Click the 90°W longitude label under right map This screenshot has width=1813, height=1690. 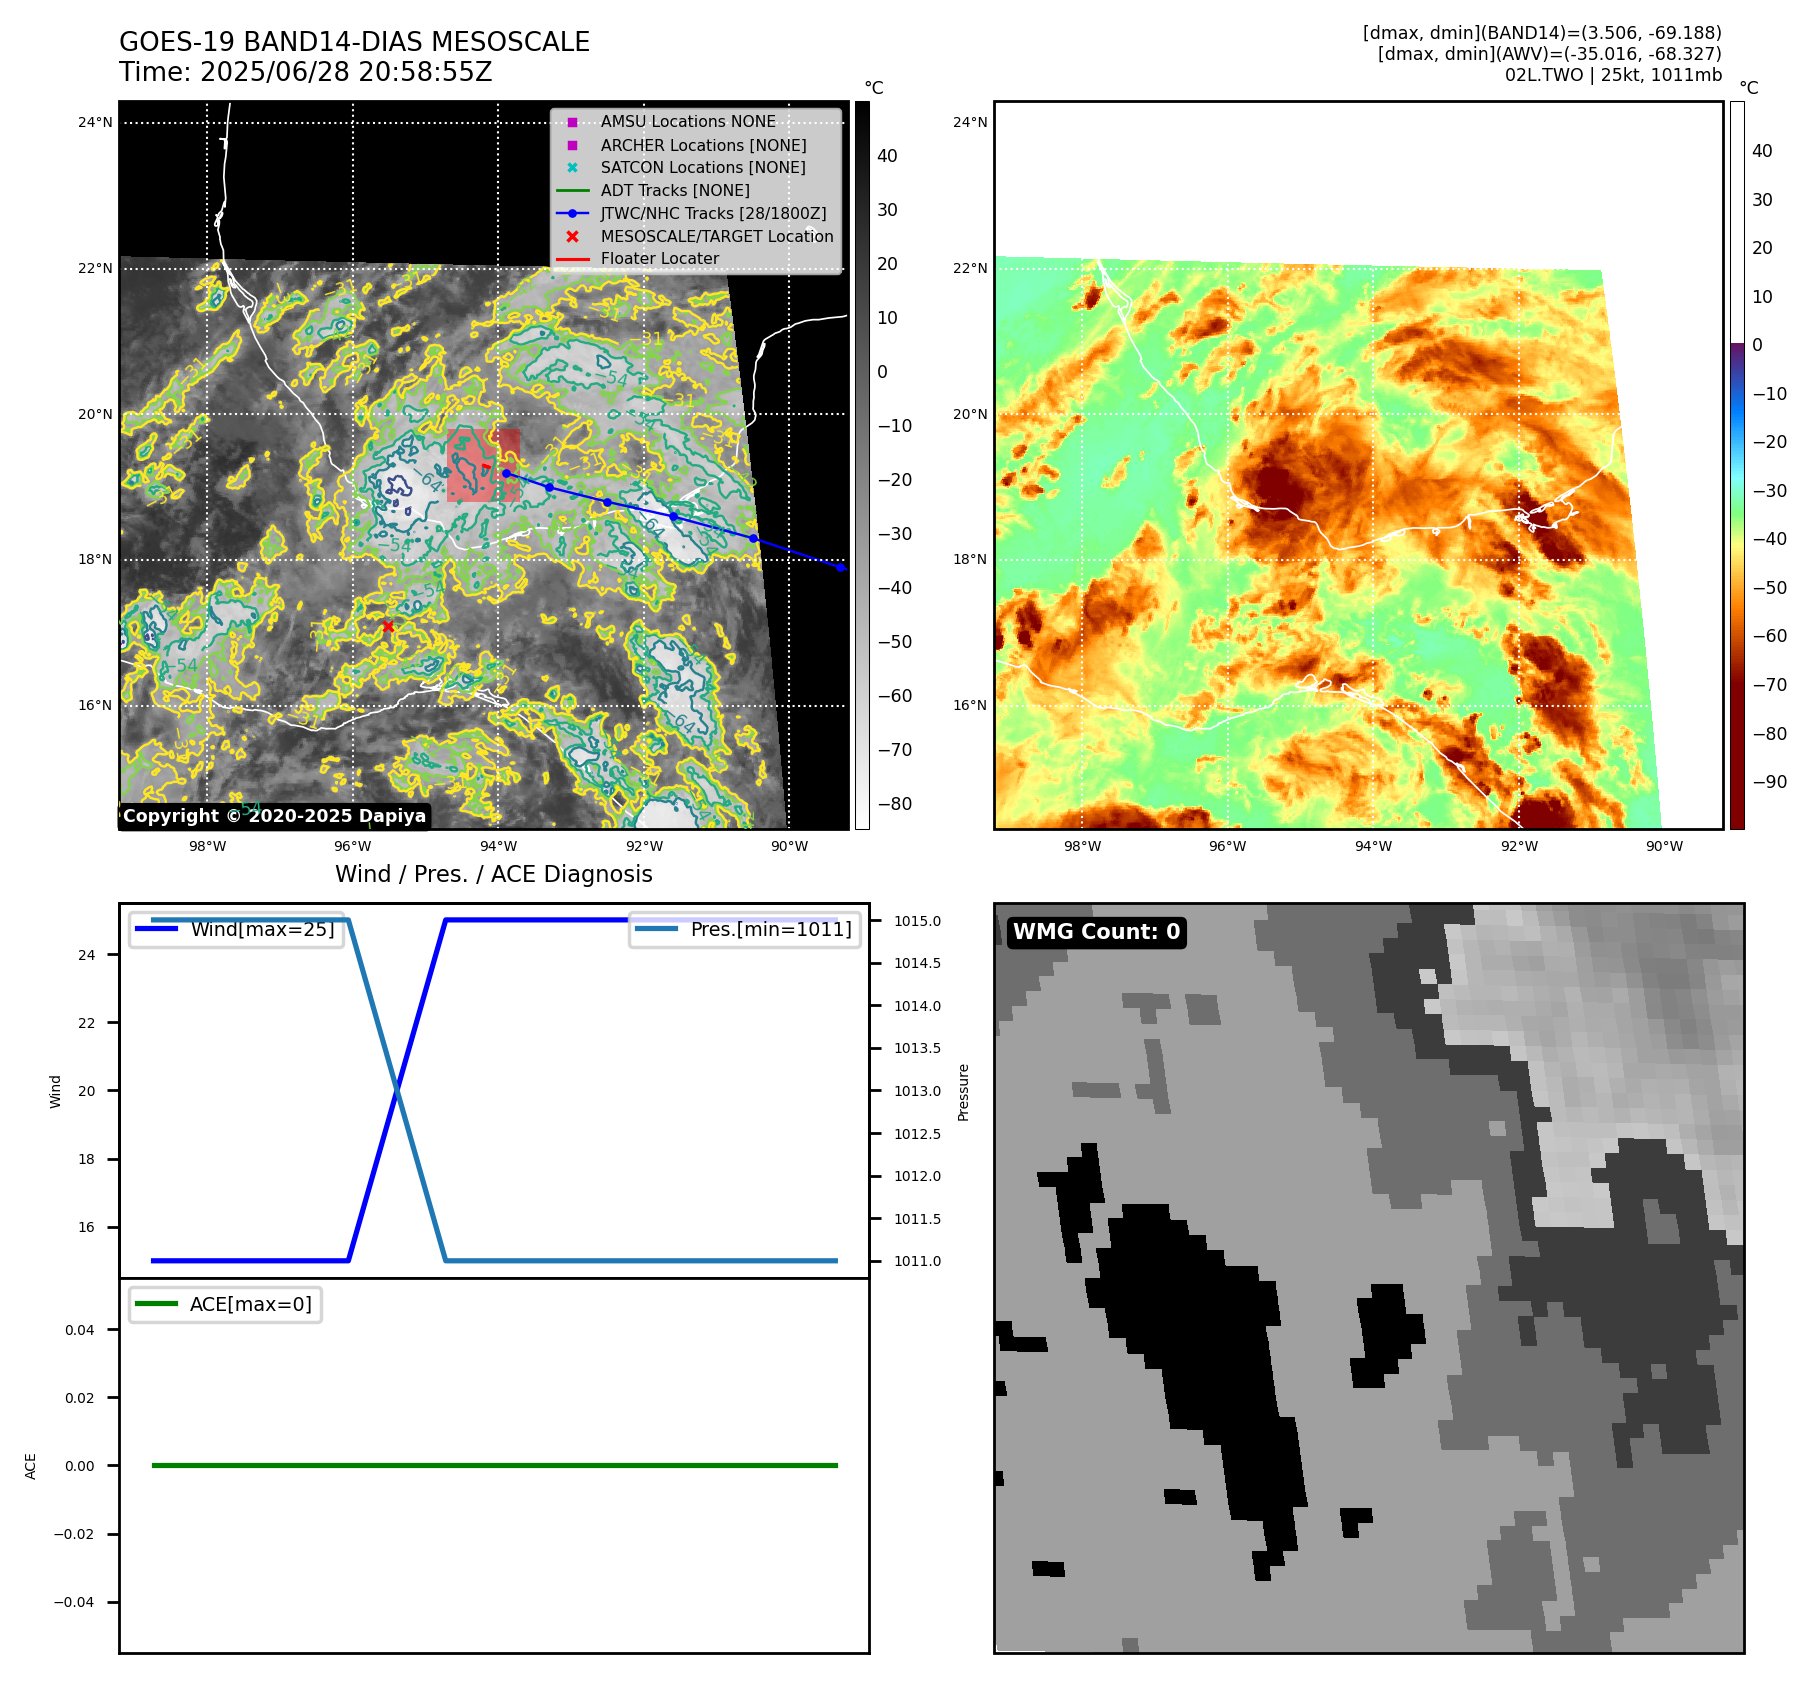point(1665,846)
